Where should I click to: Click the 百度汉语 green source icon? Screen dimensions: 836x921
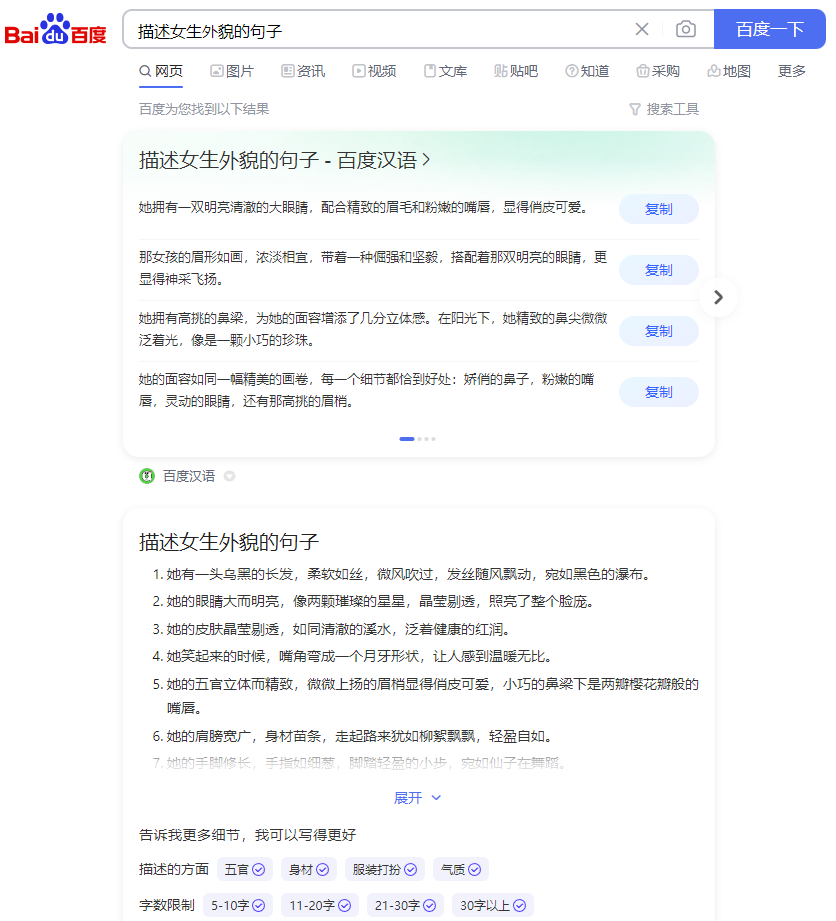(x=147, y=476)
